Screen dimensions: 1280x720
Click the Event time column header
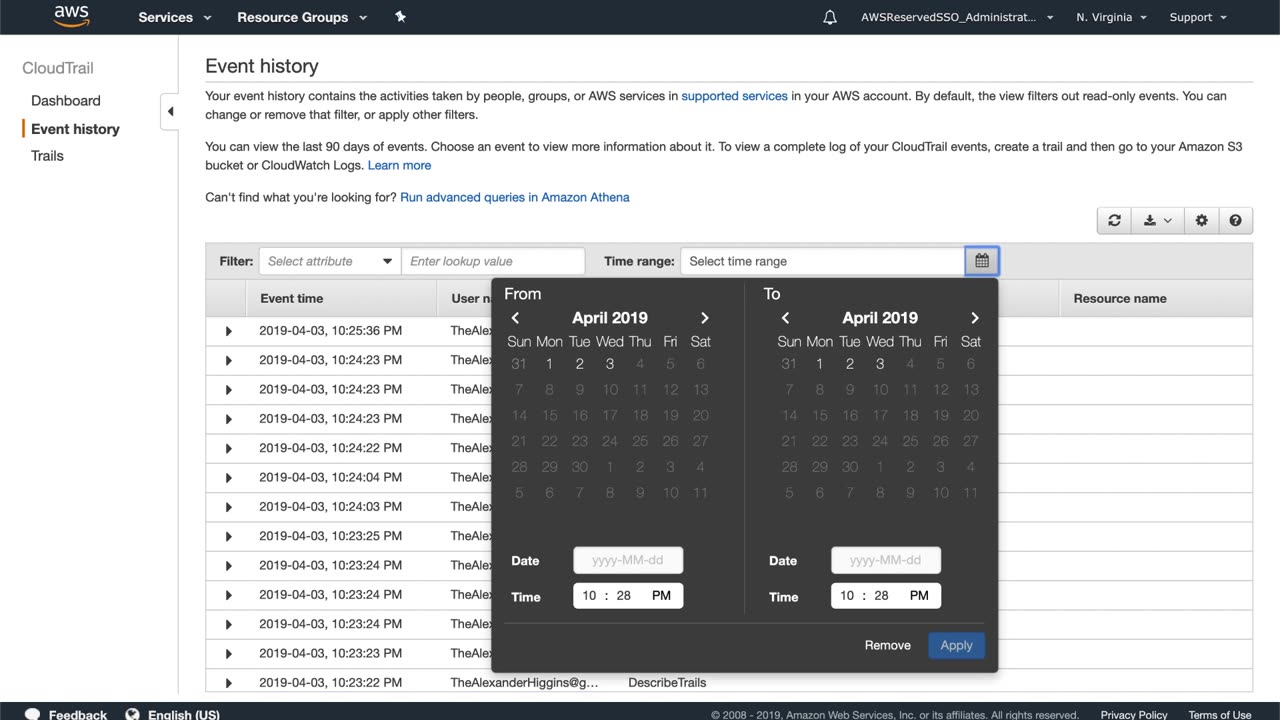coord(292,298)
